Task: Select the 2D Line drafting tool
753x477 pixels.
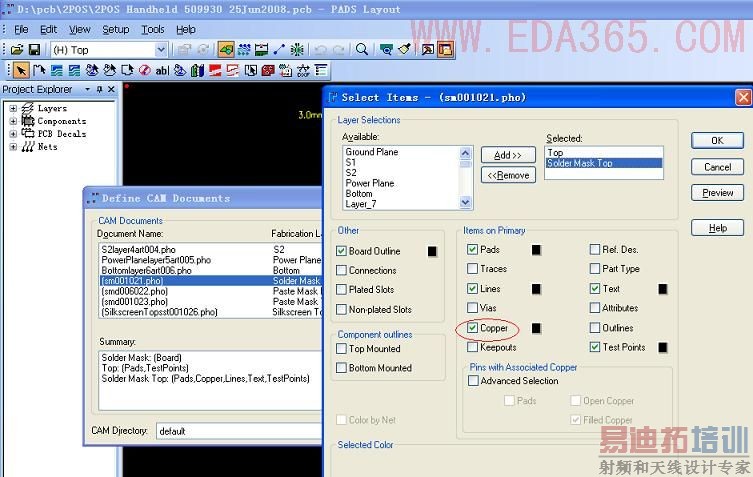Action: coord(39,71)
